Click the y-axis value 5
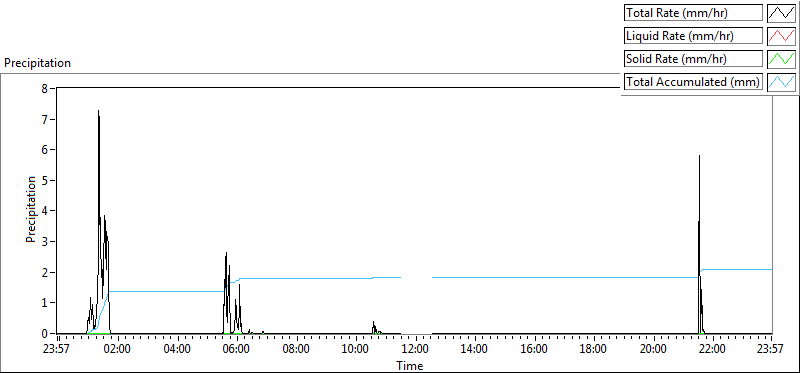The height and width of the screenshot is (373, 800). click(44, 180)
